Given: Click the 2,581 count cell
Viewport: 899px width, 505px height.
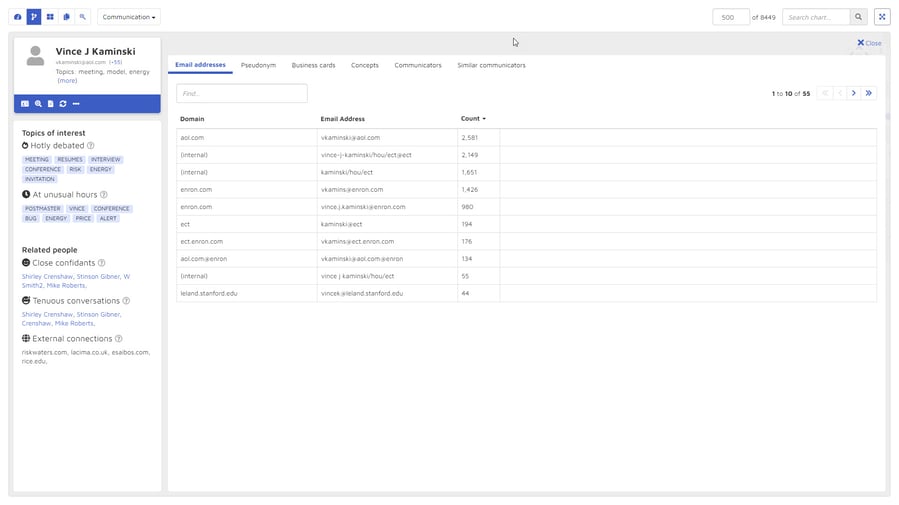Looking at the screenshot, I should click(478, 138).
